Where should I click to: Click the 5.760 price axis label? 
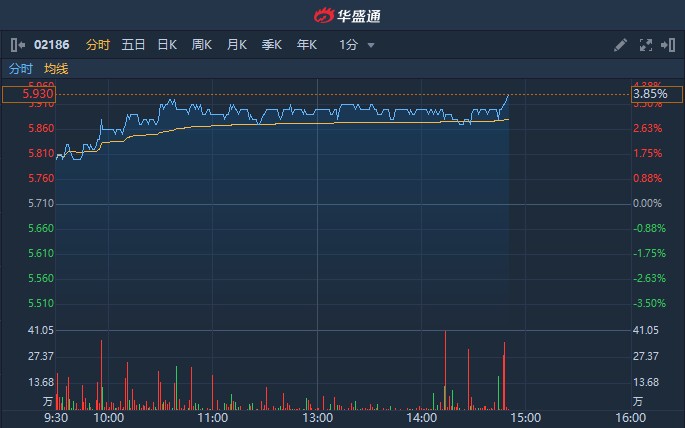point(41,178)
